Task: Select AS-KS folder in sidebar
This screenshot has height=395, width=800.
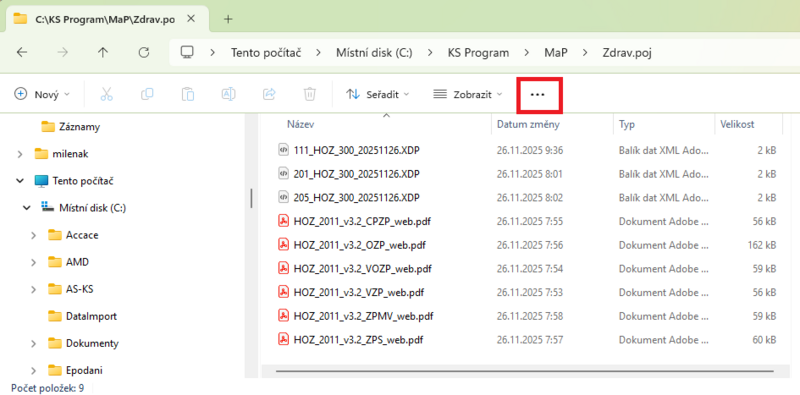Action: (x=71, y=289)
